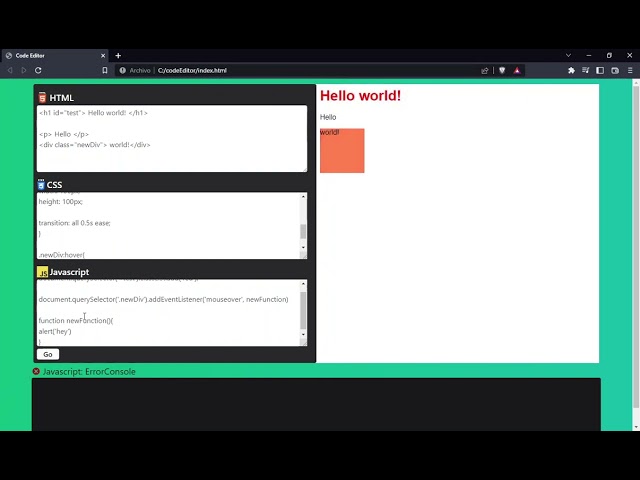The width and height of the screenshot is (640, 480).
Task: Click the Brave Rewards triangle icon
Action: pos(517,70)
